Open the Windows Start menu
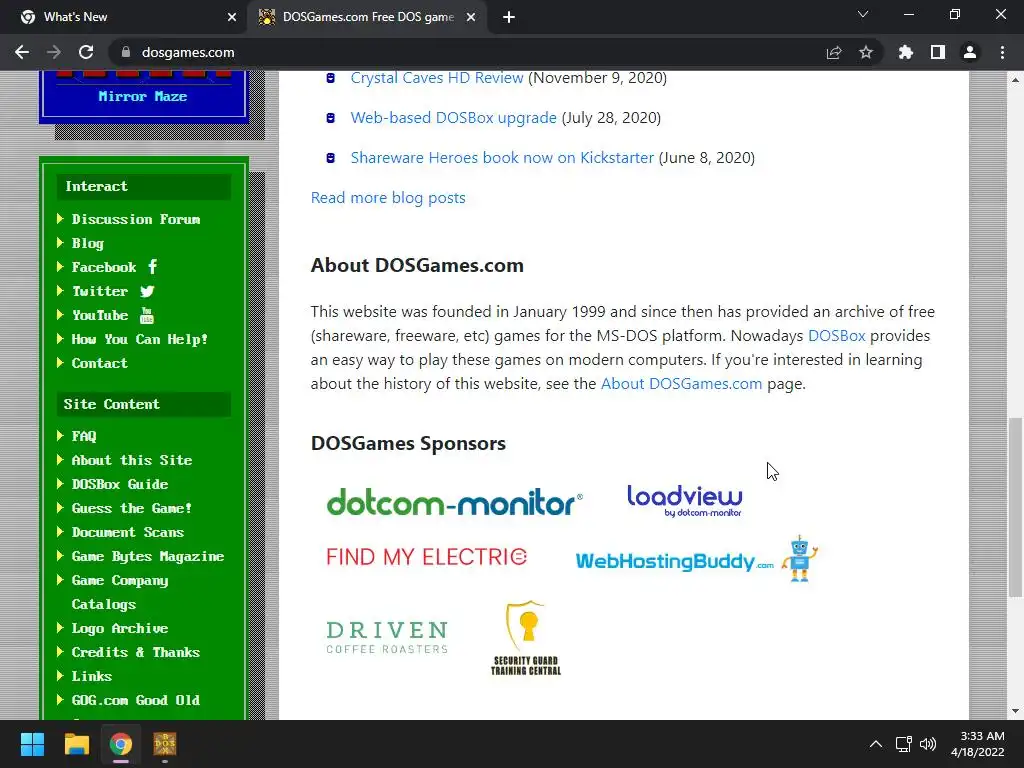The height and width of the screenshot is (768, 1024). pos(32,744)
